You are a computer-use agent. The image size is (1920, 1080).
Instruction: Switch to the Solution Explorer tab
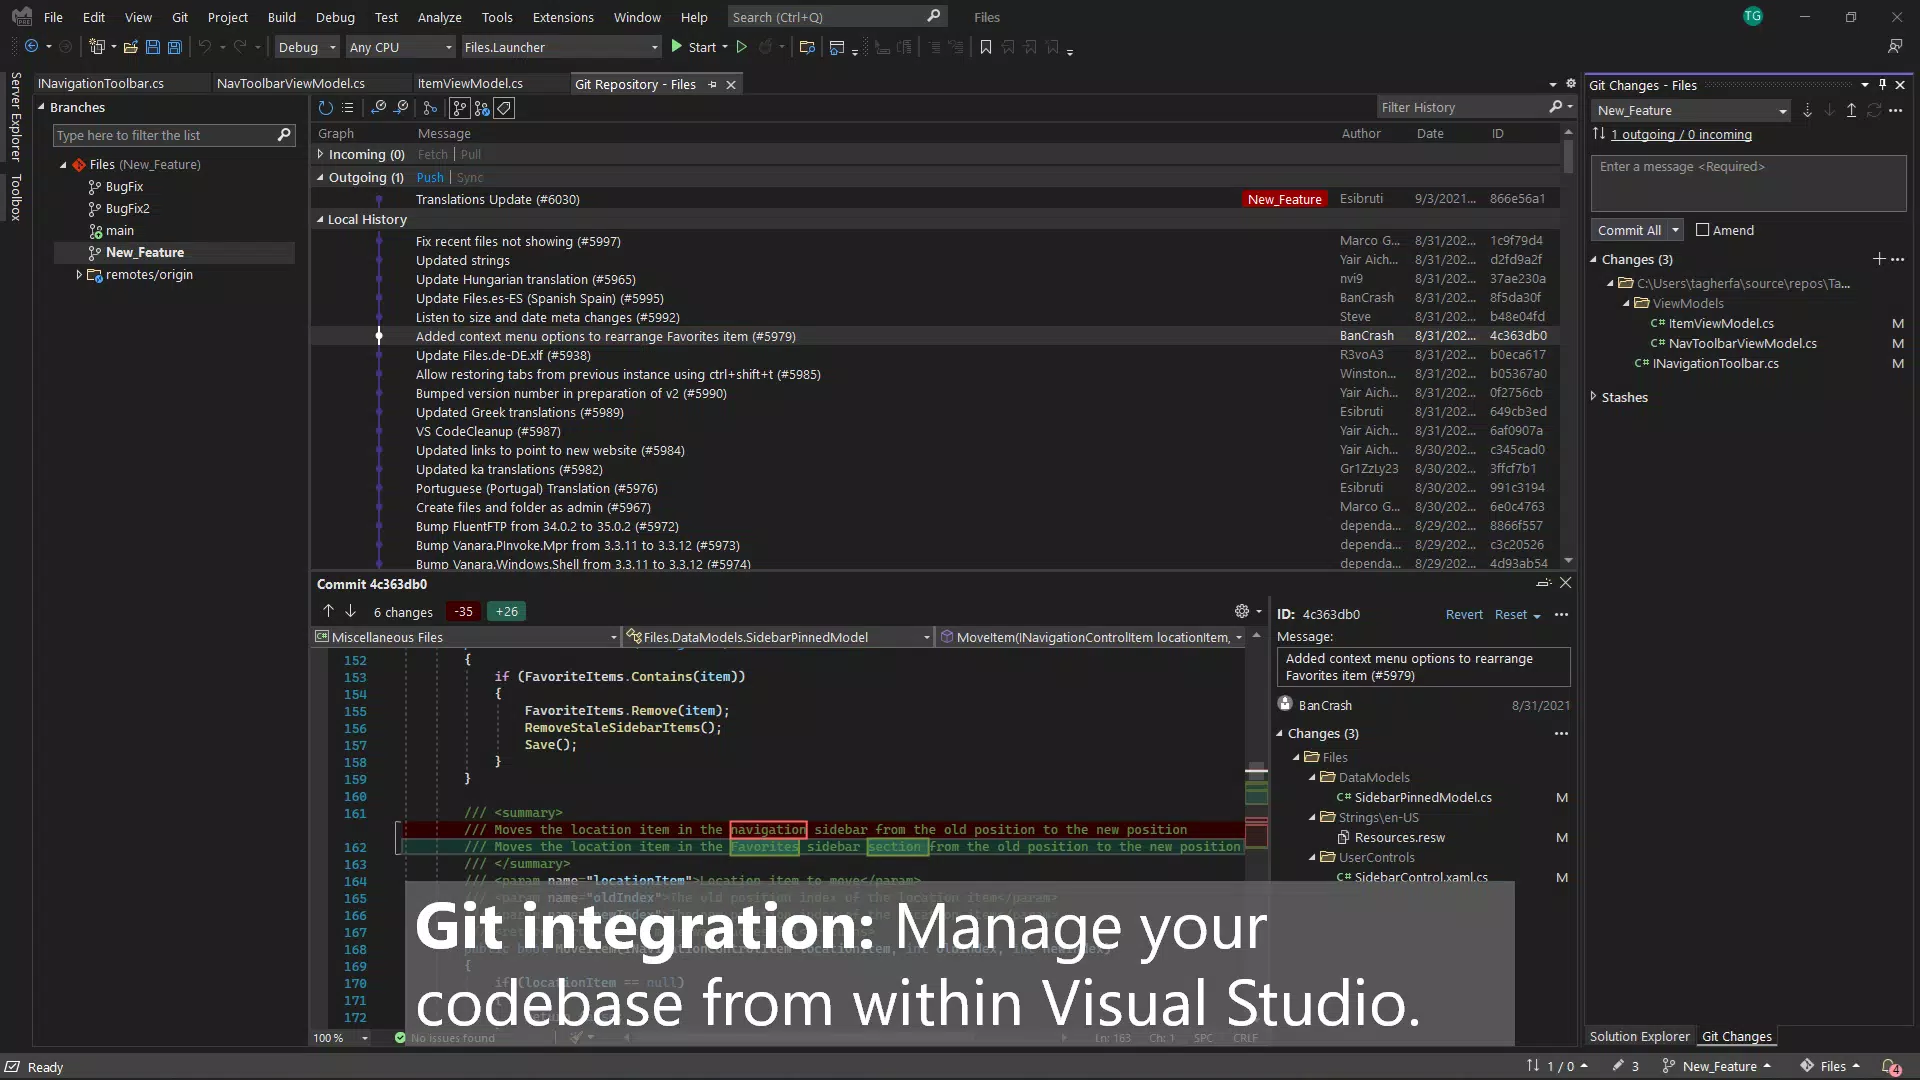[1640, 1037]
